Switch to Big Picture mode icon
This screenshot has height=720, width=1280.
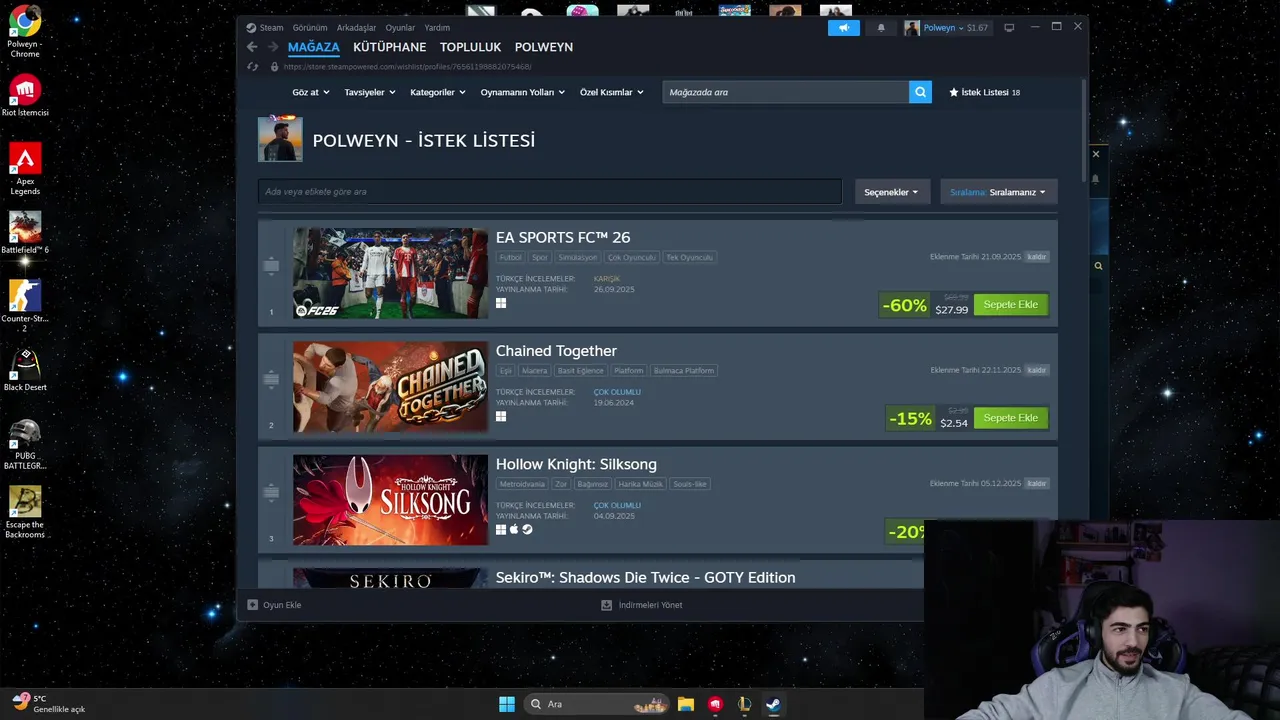1009,28
